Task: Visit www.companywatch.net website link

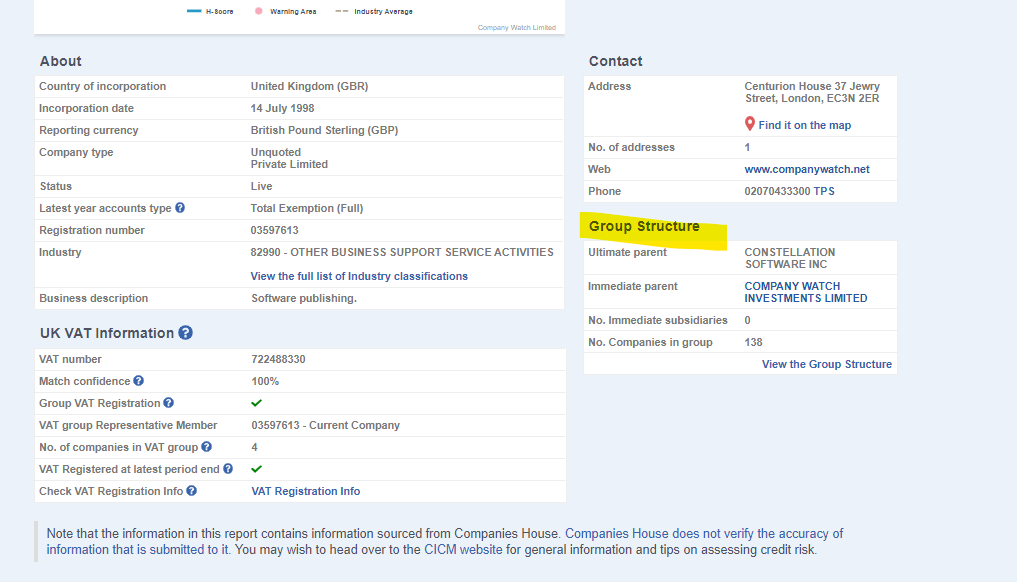Action: pos(807,169)
